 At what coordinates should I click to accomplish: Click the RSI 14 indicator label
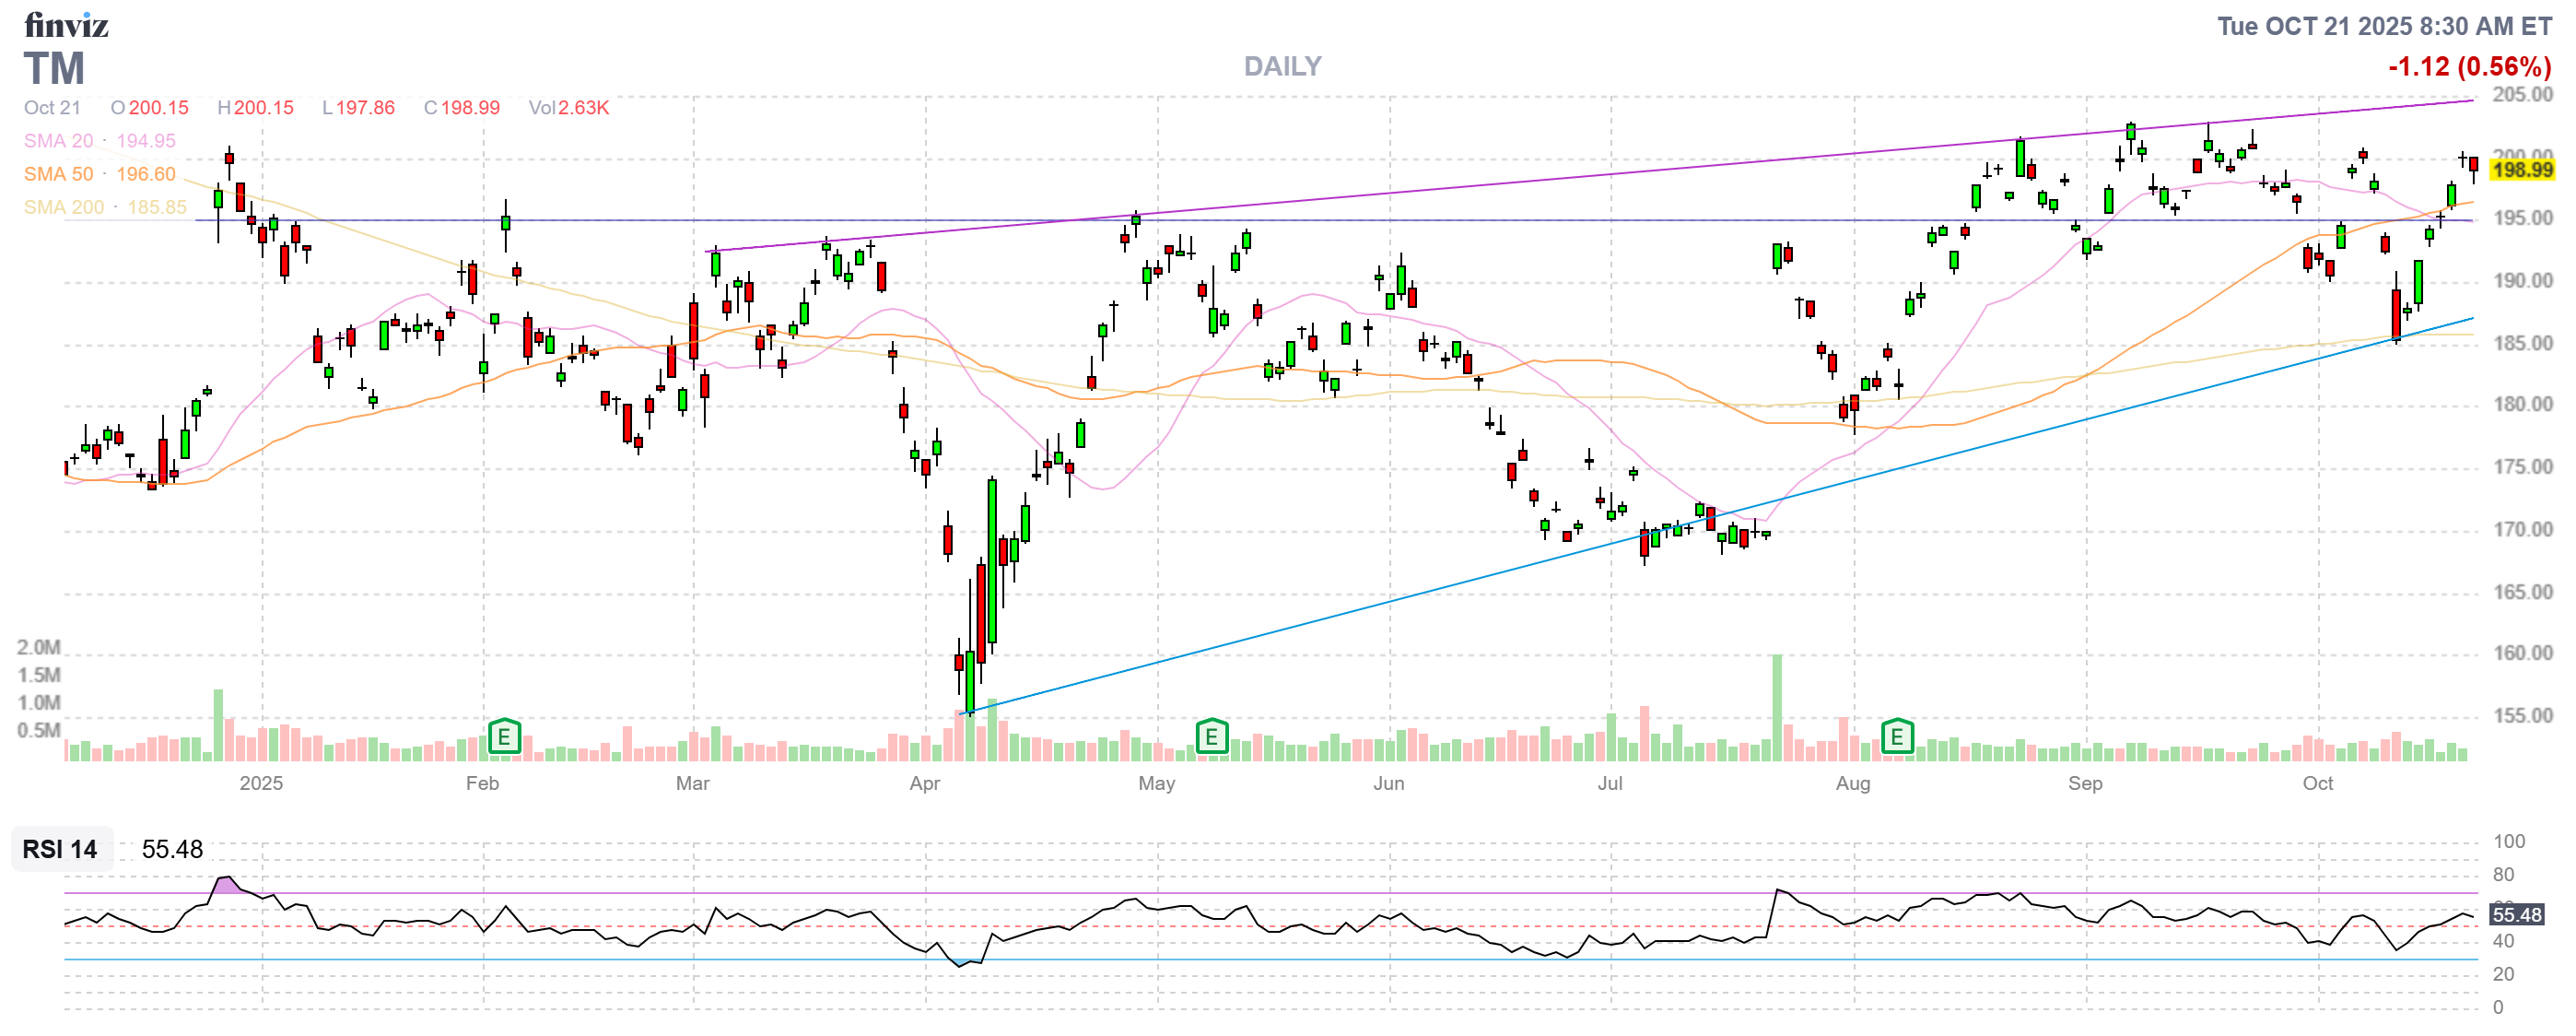coord(60,849)
